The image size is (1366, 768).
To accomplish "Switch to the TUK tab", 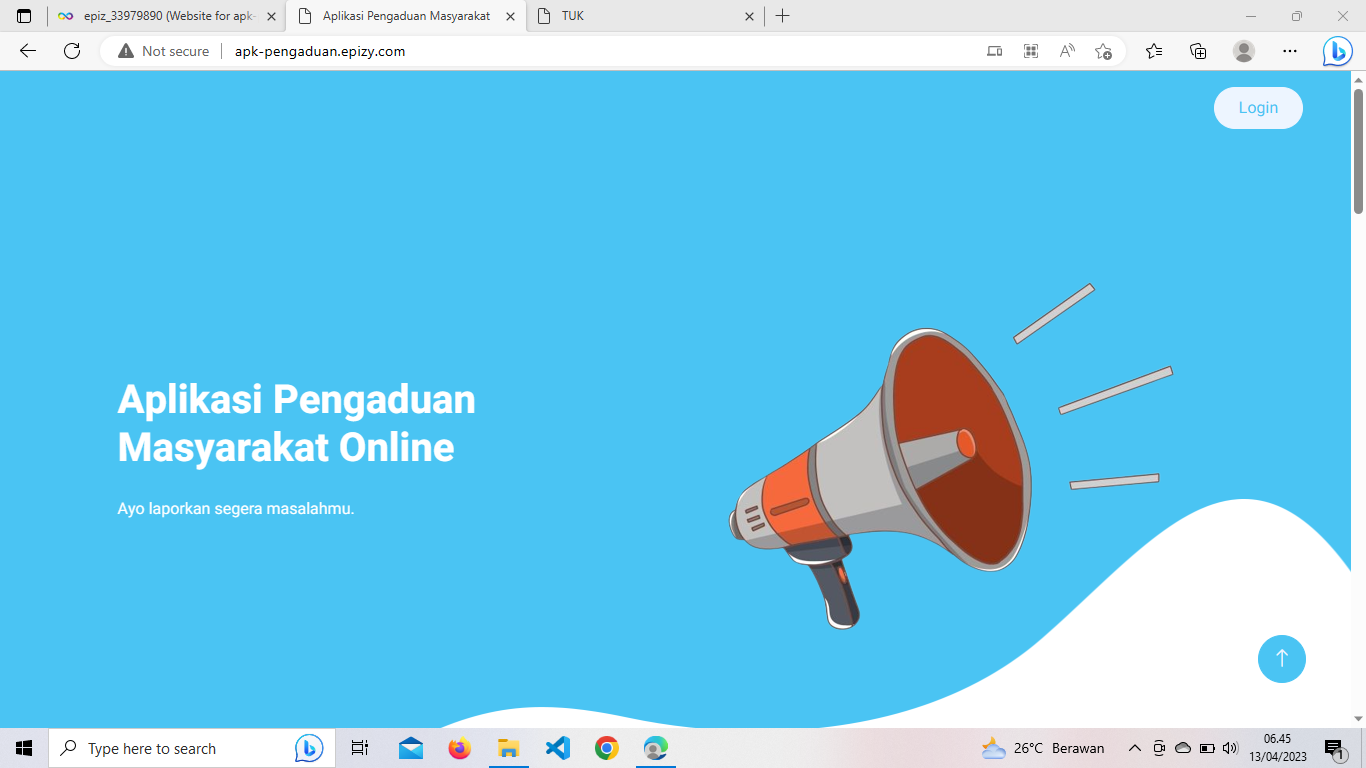I will tap(640, 16).
